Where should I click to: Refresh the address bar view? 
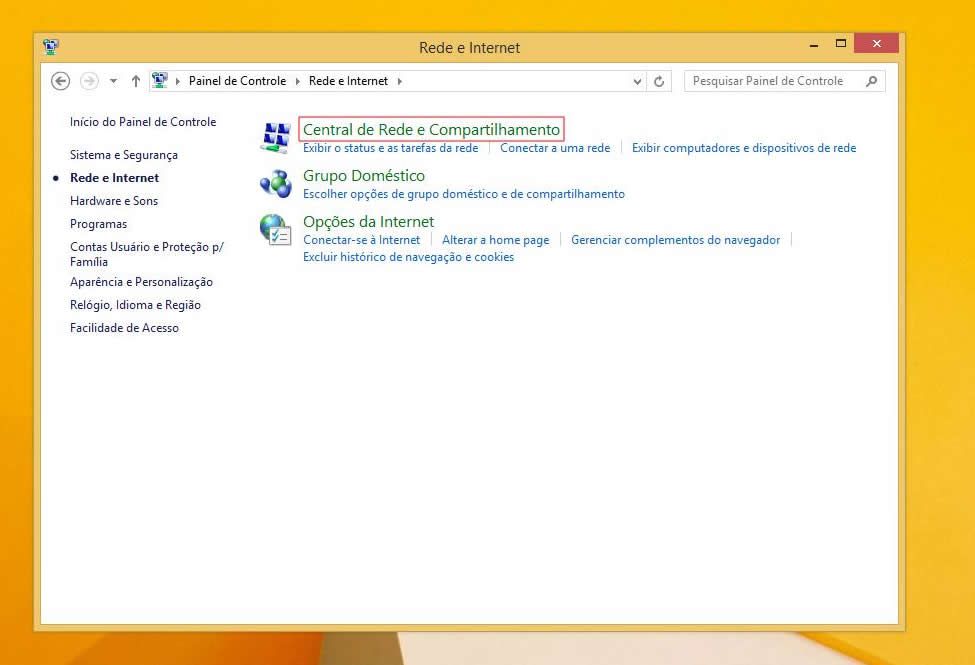point(659,81)
